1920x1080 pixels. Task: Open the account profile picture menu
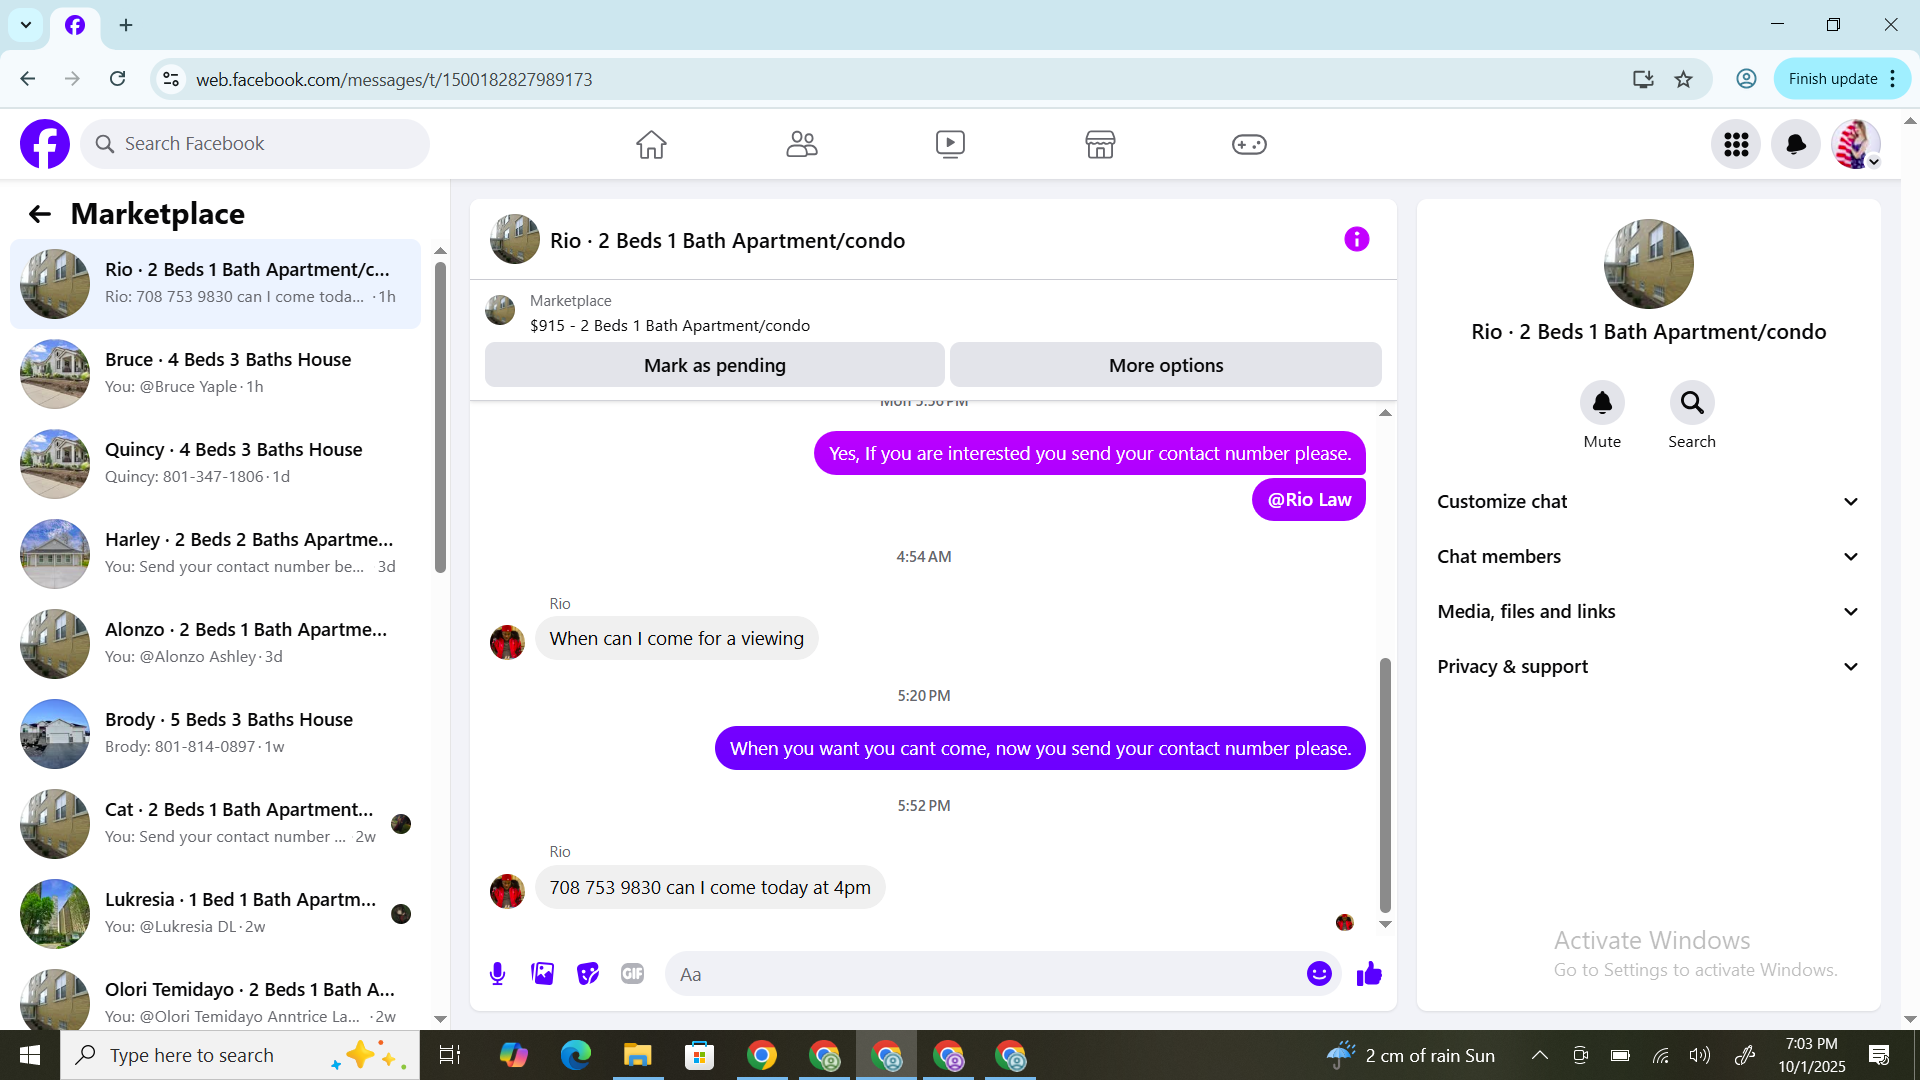click(x=1856, y=144)
